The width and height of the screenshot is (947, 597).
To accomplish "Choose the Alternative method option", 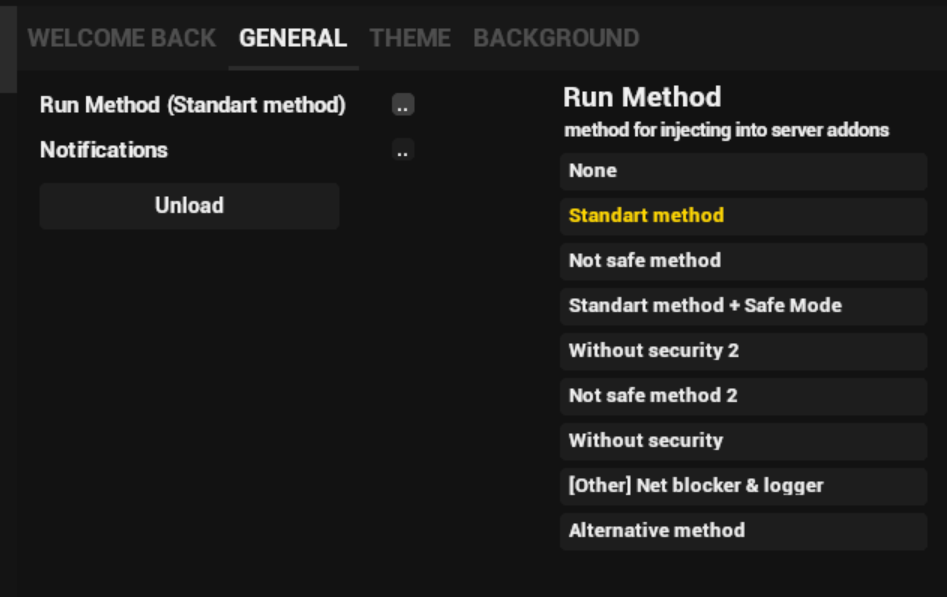I will (743, 531).
